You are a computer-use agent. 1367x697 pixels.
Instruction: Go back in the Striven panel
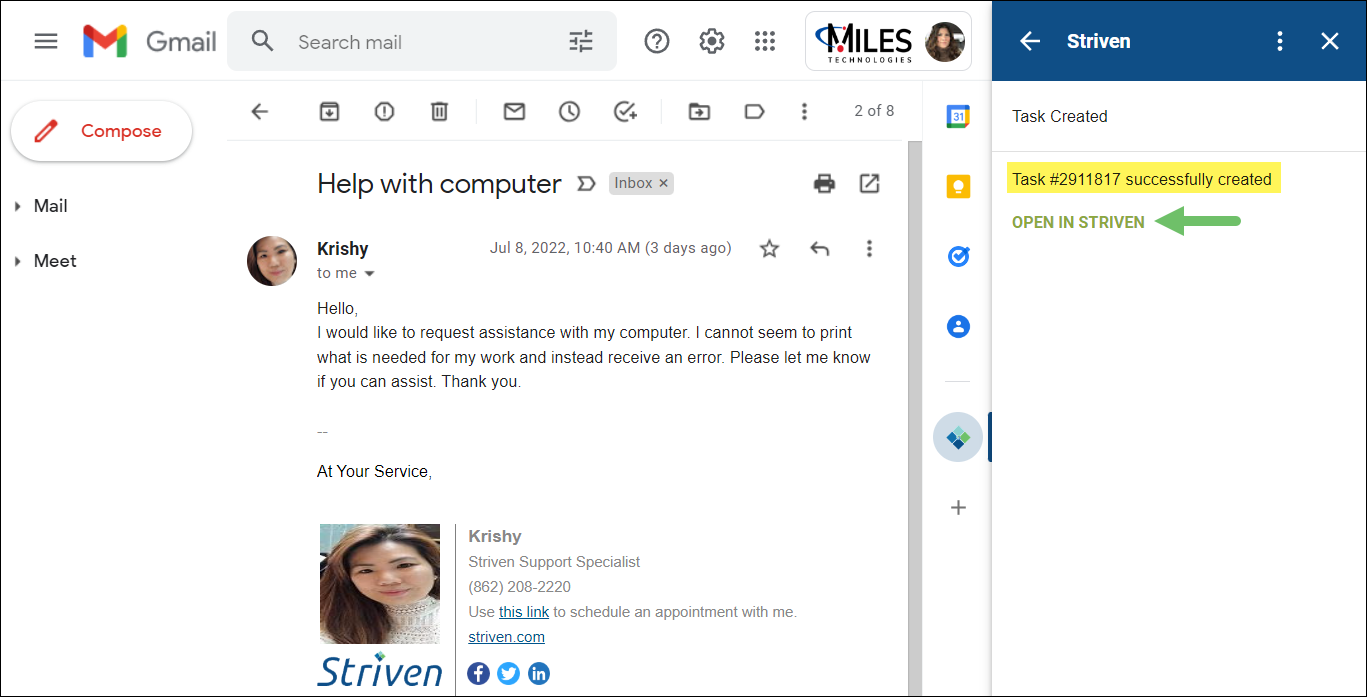(1030, 41)
